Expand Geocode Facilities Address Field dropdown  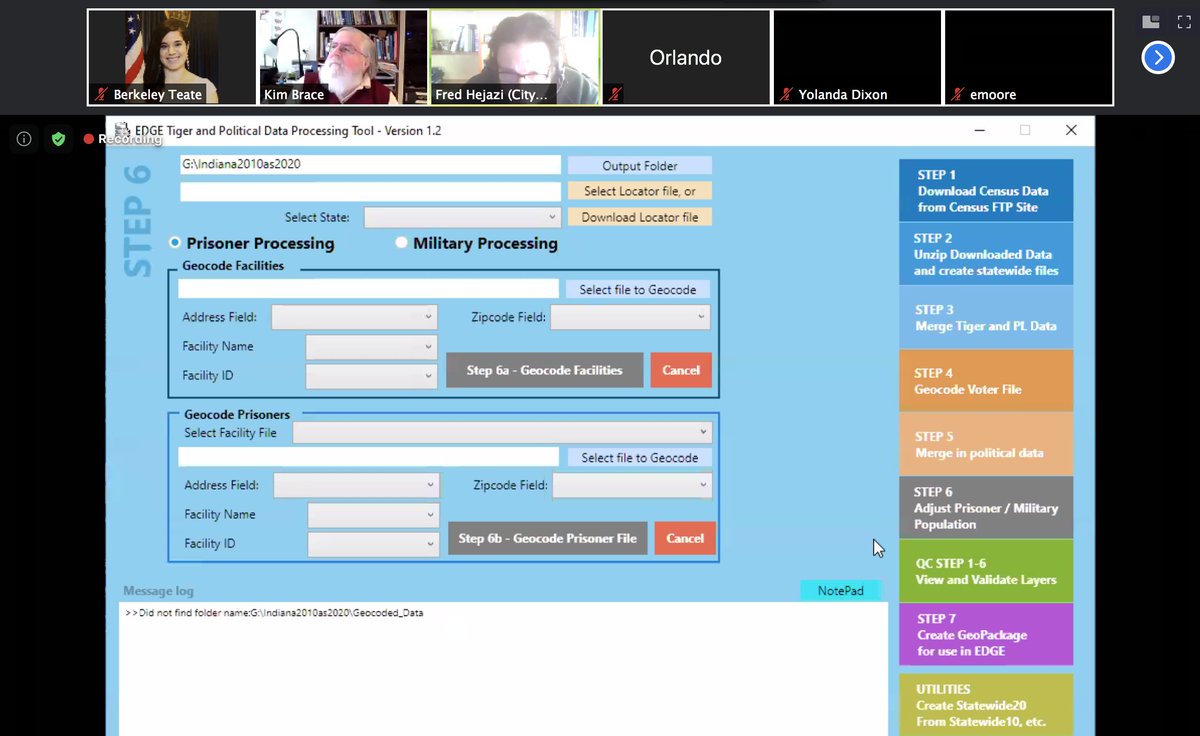point(354,317)
